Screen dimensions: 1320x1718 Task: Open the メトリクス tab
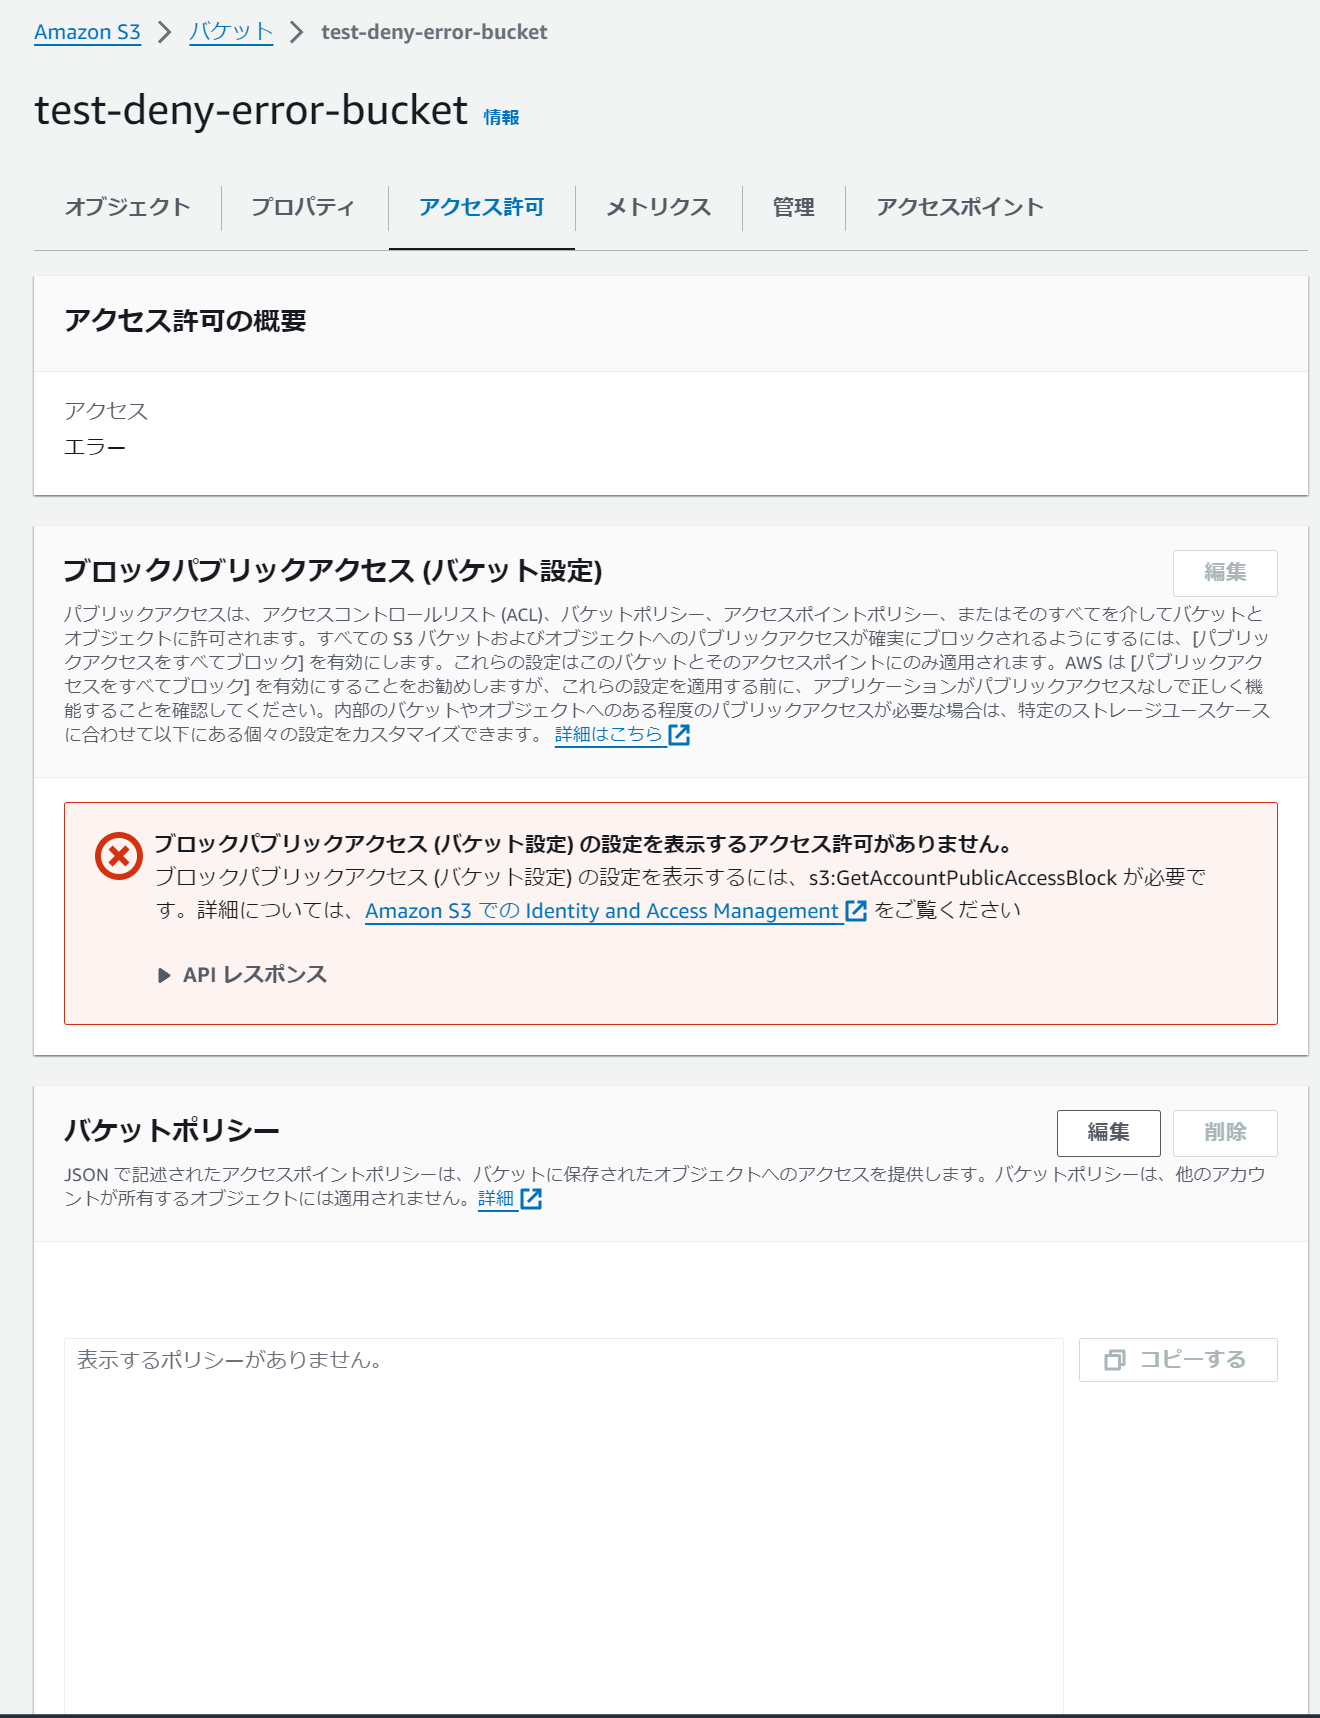click(658, 207)
